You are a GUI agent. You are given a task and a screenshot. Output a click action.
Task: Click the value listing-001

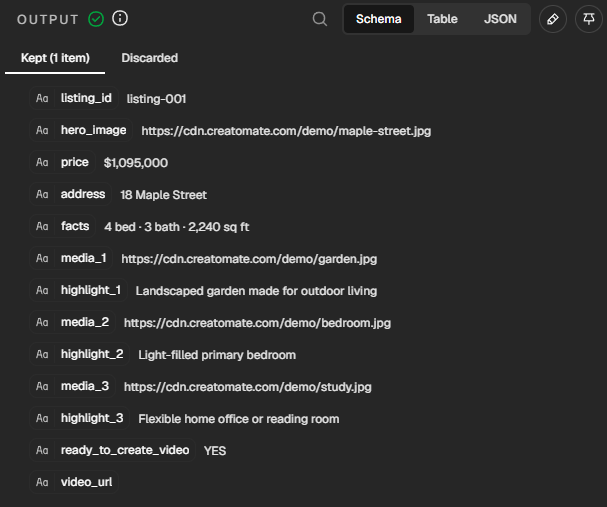click(x=156, y=99)
